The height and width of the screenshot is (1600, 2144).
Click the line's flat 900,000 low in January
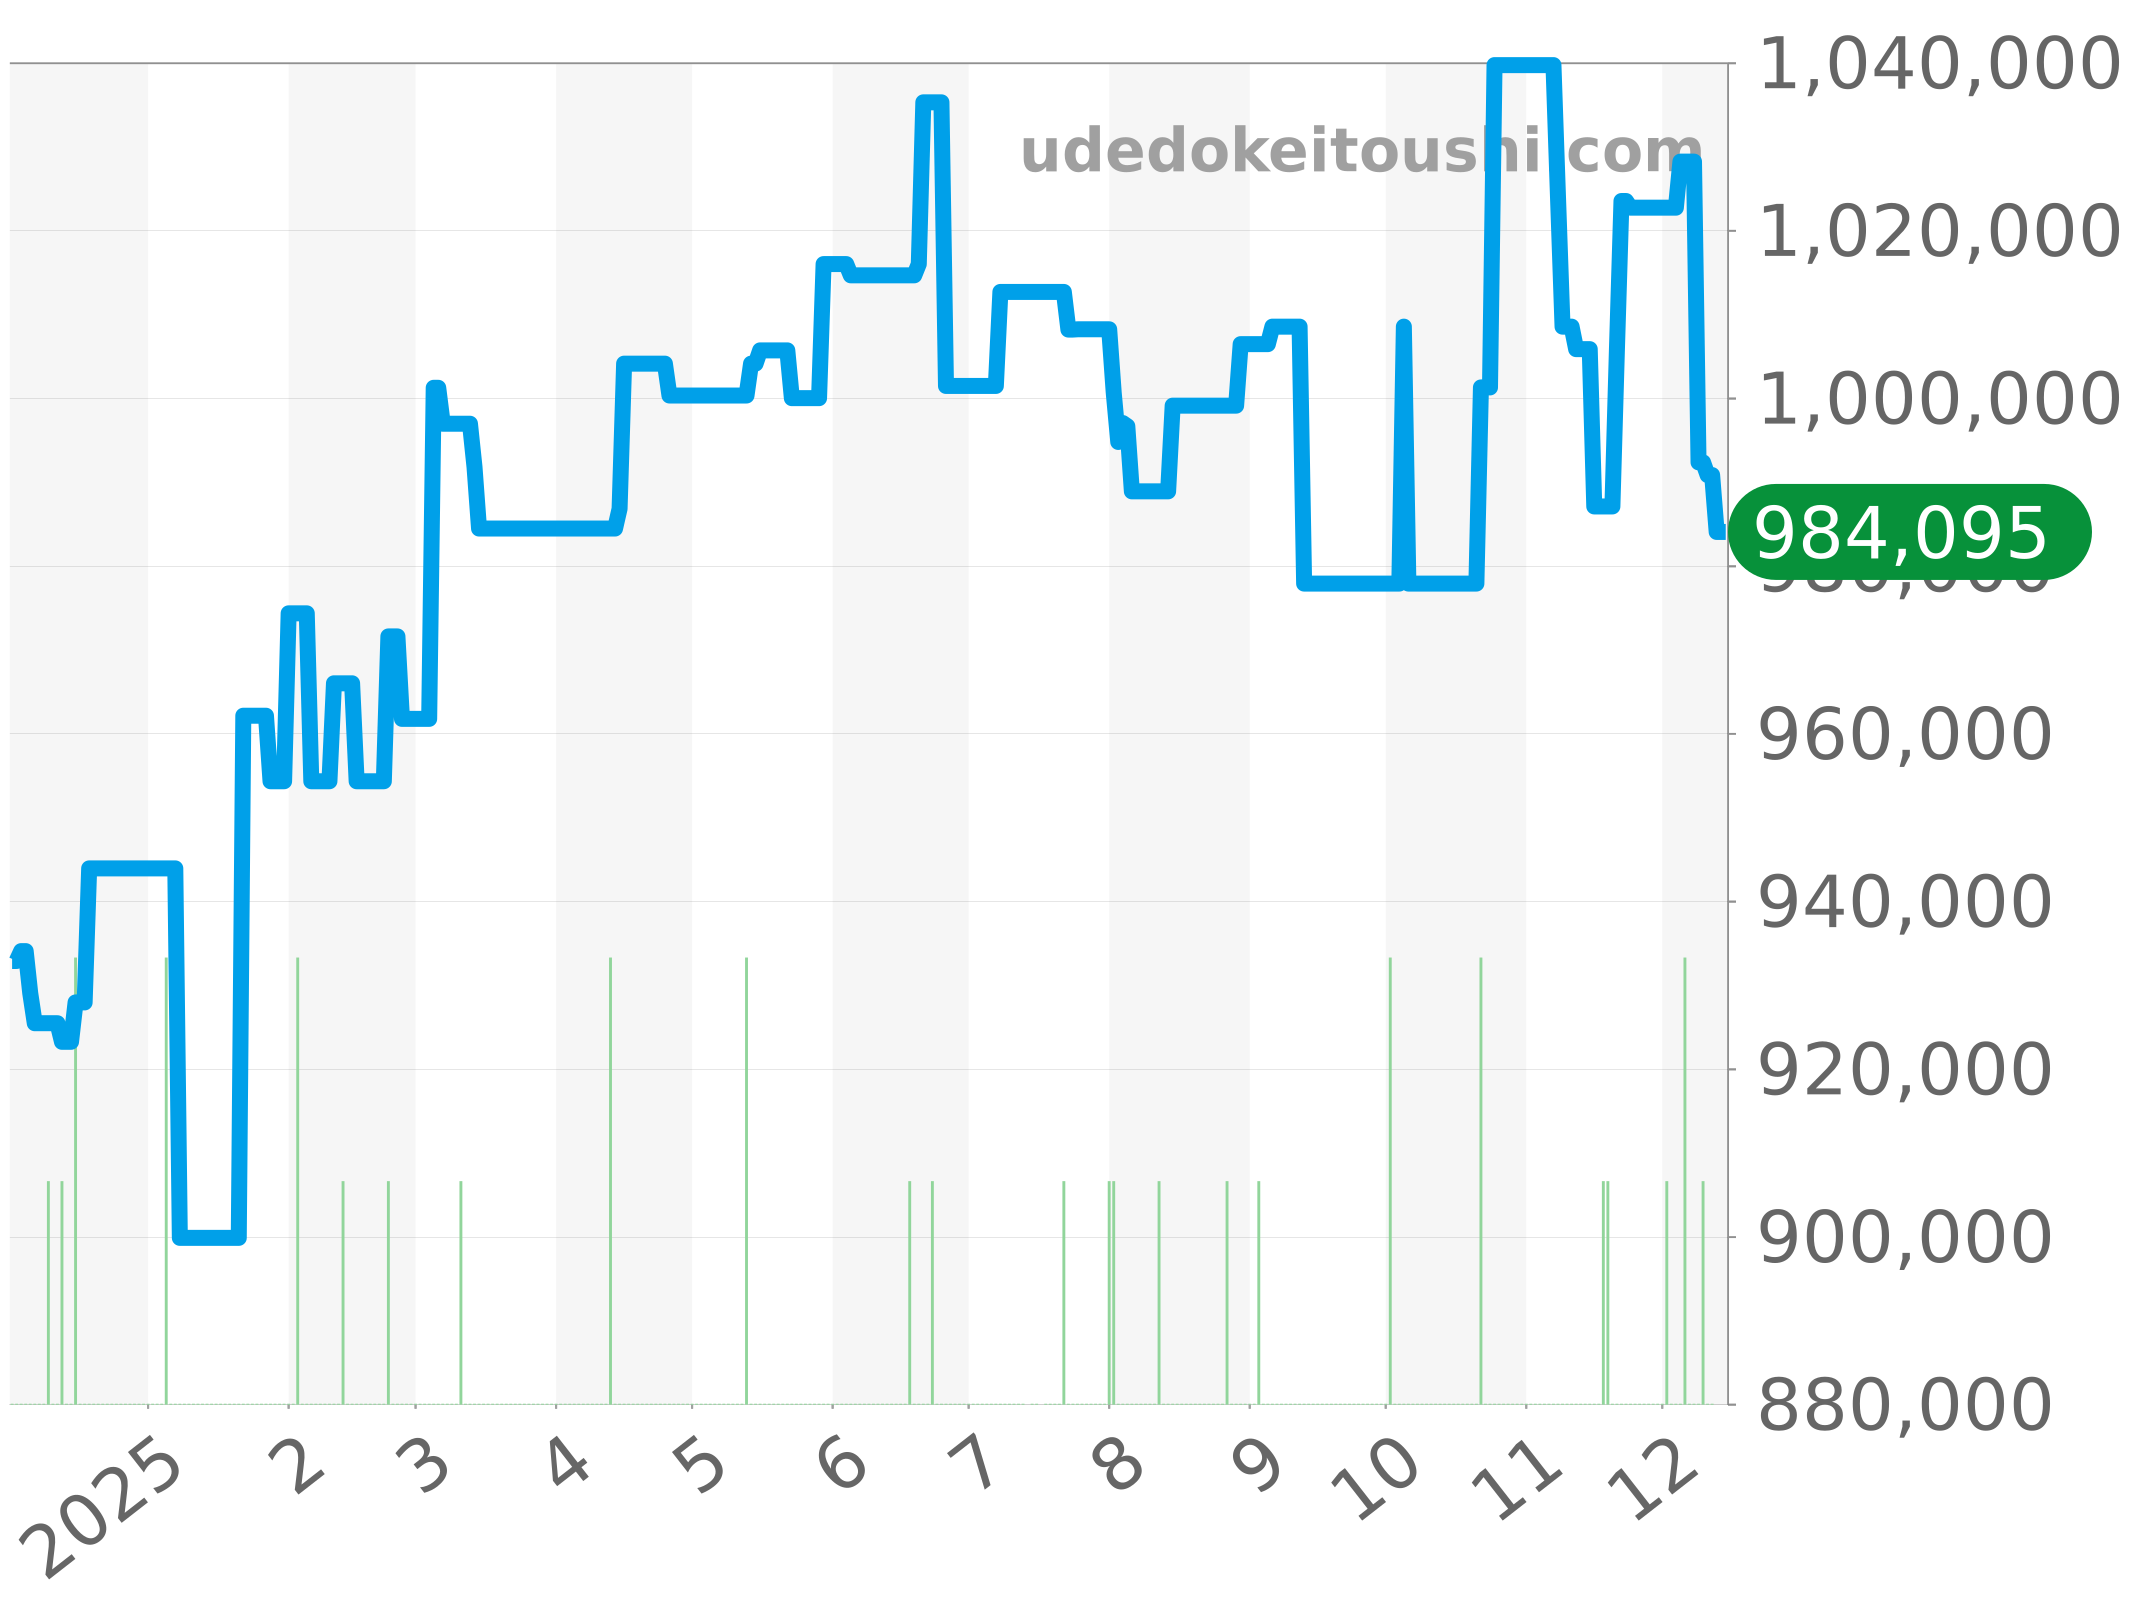pyautogui.click(x=208, y=1237)
